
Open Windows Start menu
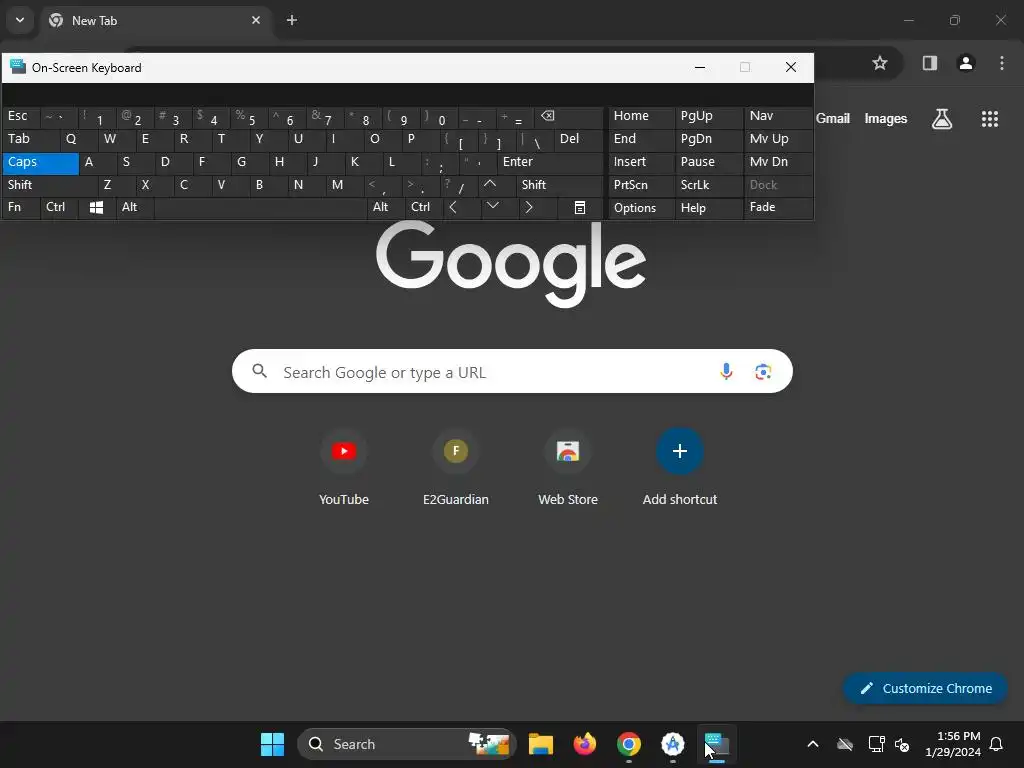[x=272, y=744]
